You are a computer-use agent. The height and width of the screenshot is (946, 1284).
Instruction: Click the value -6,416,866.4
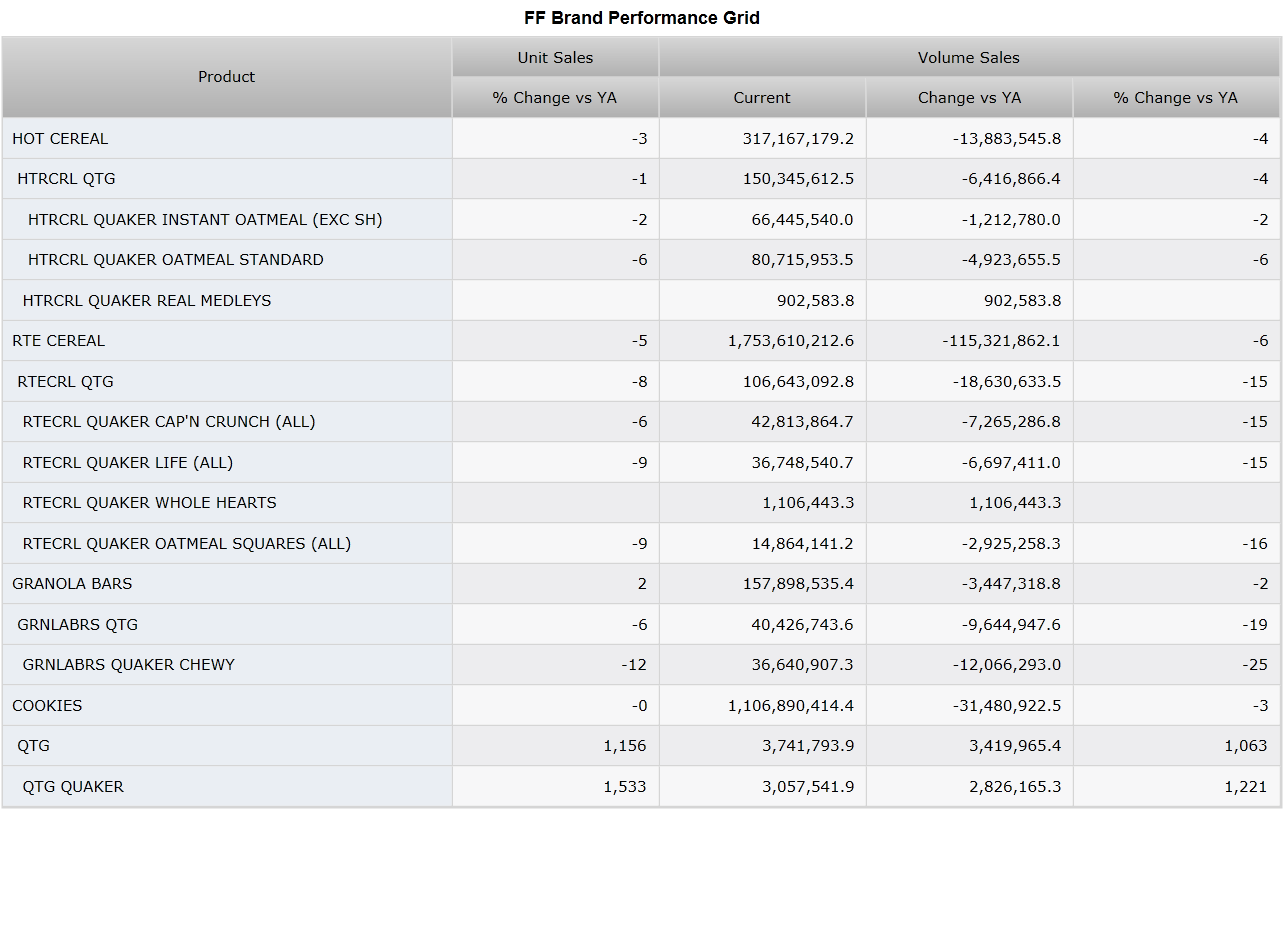point(1011,179)
